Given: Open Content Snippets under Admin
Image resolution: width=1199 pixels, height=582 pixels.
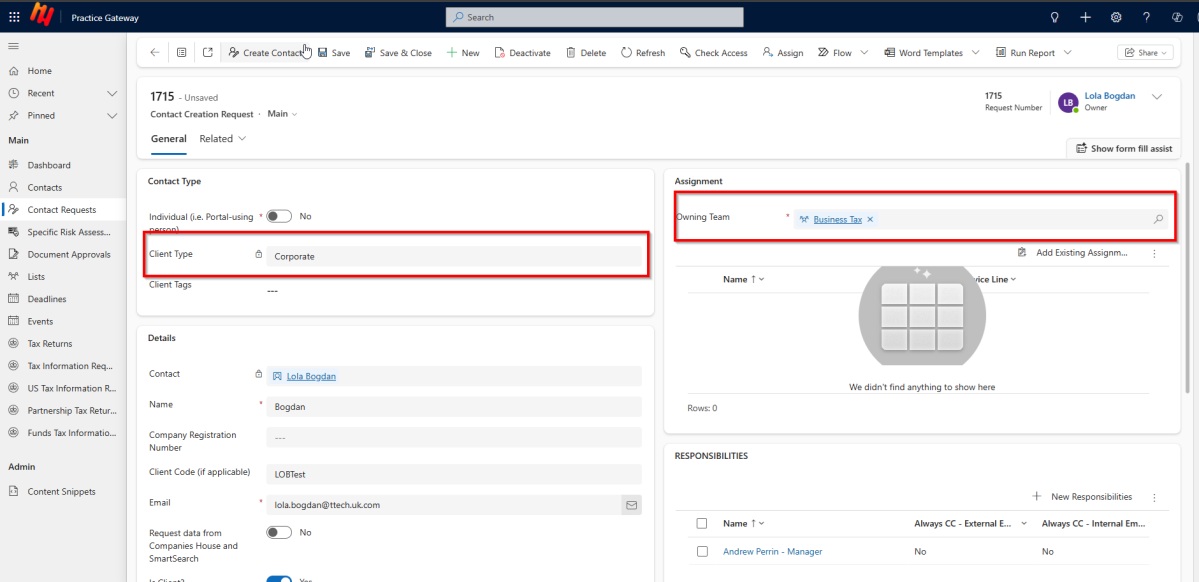Looking at the screenshot, I should (x=63, y=492).
